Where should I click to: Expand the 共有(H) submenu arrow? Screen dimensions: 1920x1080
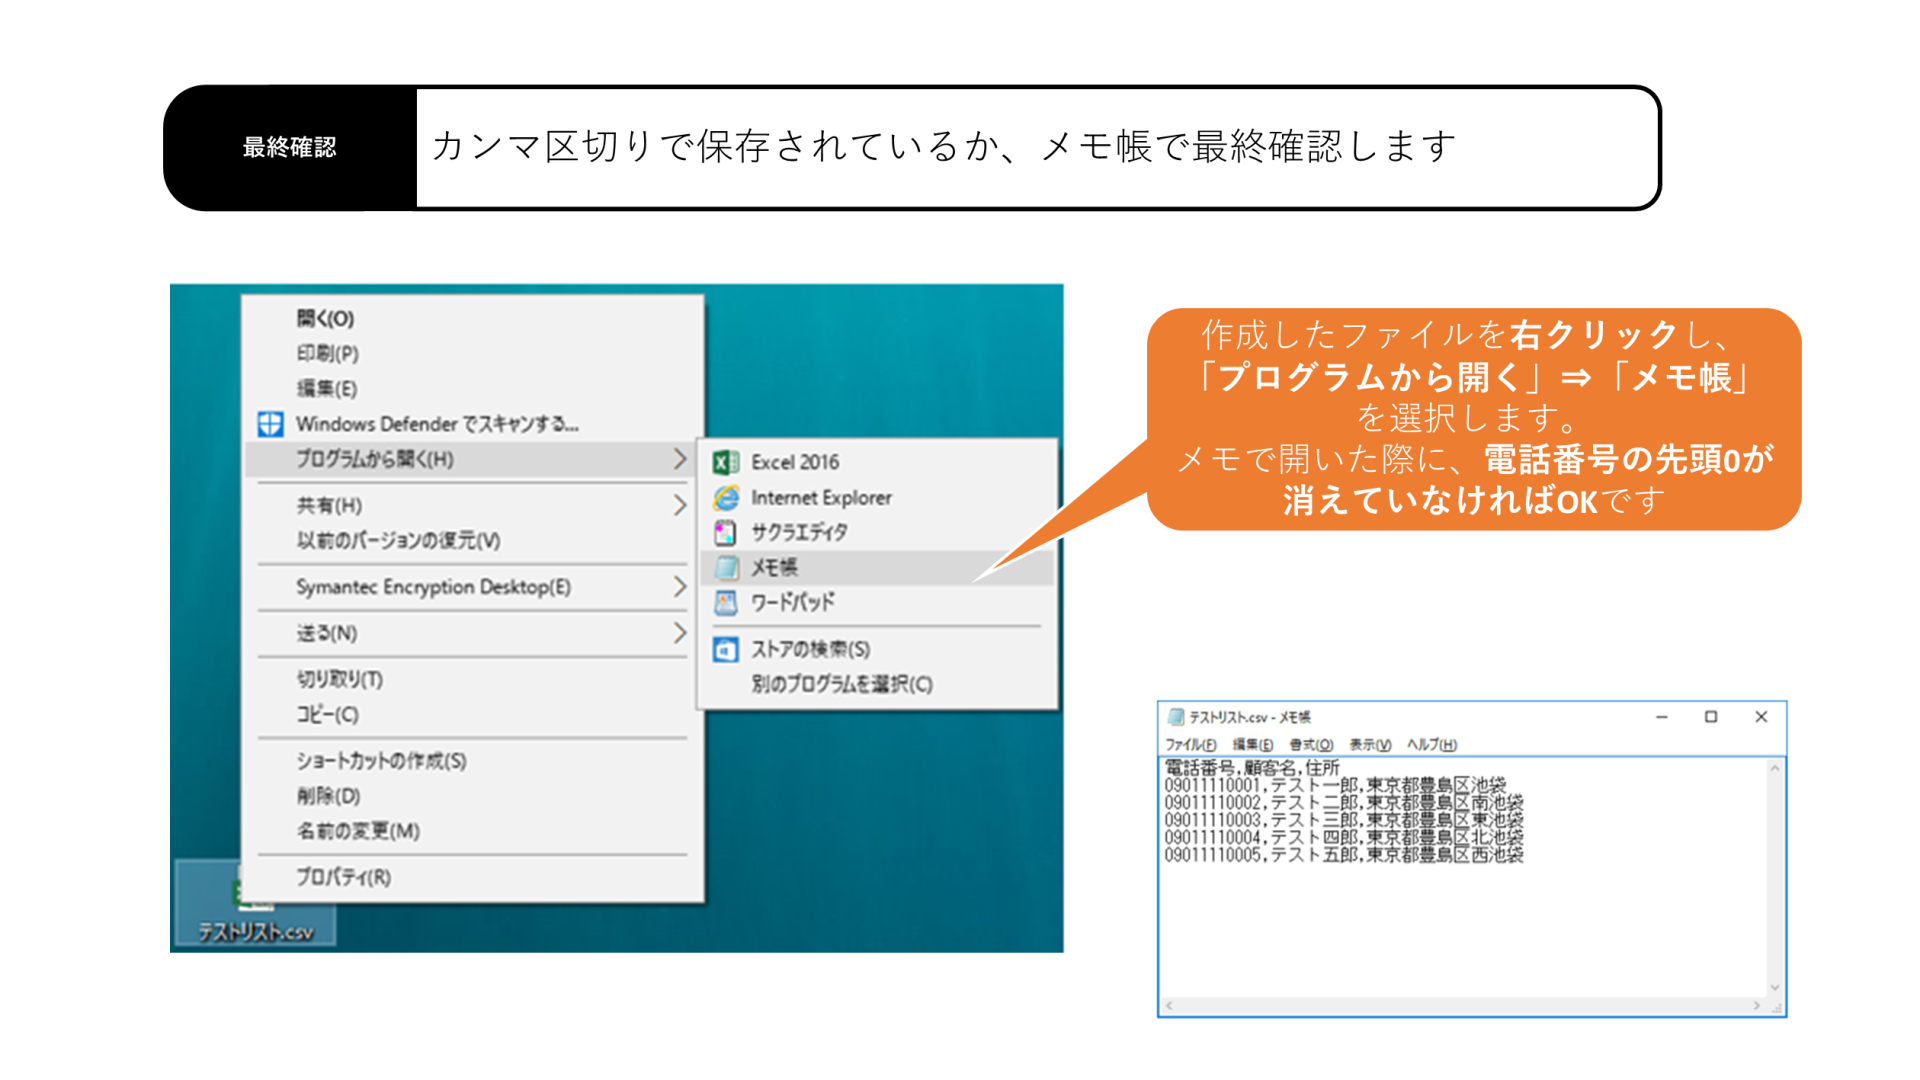680,505
